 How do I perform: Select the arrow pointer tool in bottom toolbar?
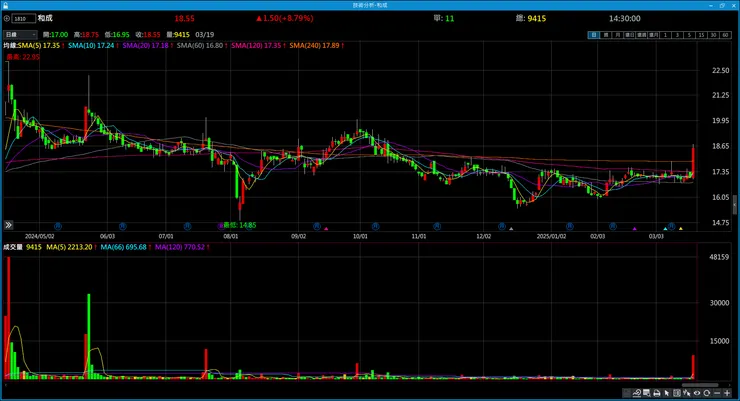point(666,393)
